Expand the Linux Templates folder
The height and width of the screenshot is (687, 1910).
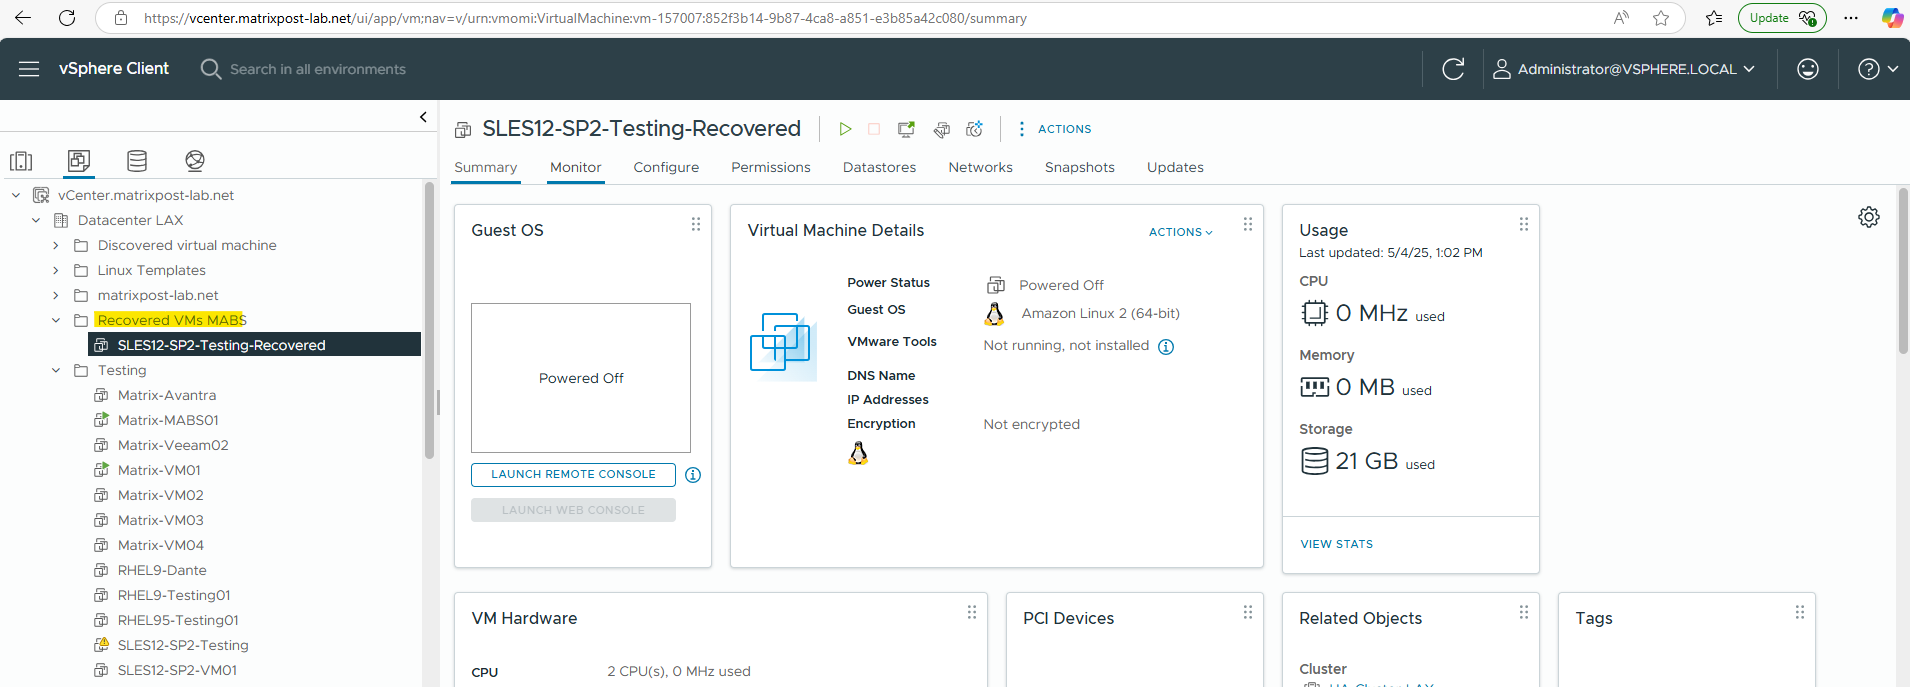[56, 270]
